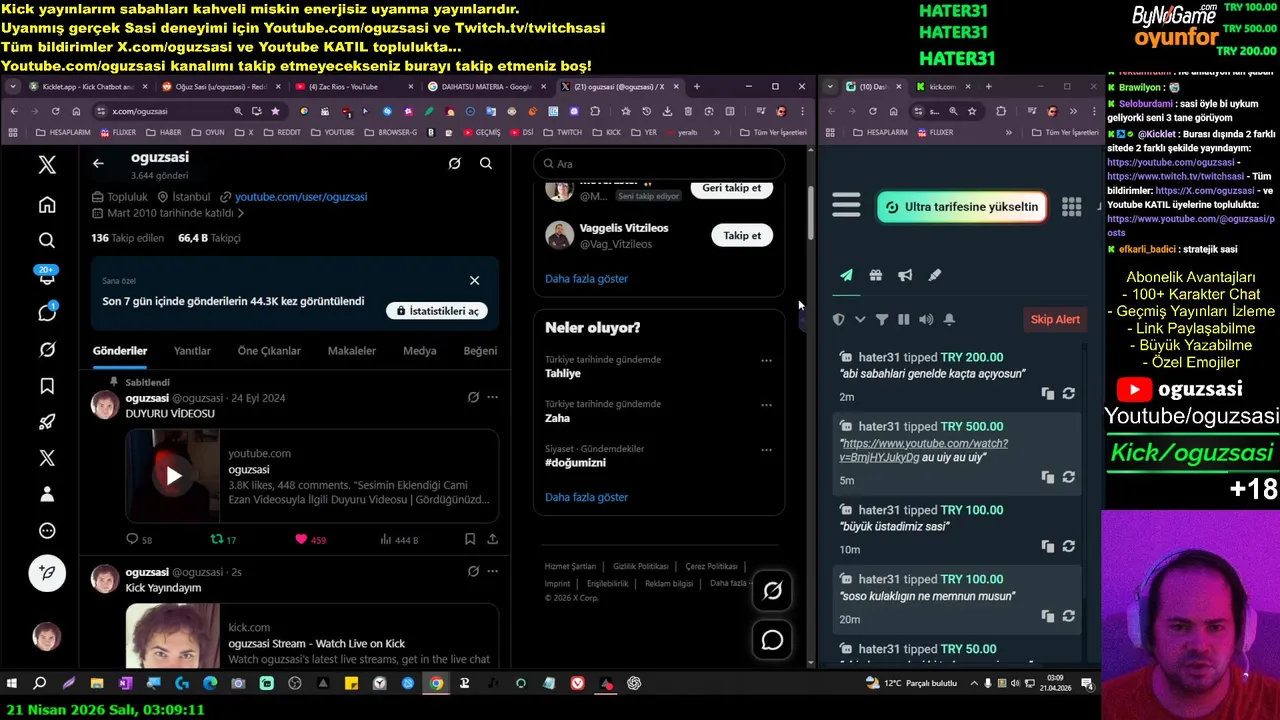Click 'İstatistikleri aç' button
Image resolution: width=1280 pixels, height=720 pixels.
(x=437, y=311)
